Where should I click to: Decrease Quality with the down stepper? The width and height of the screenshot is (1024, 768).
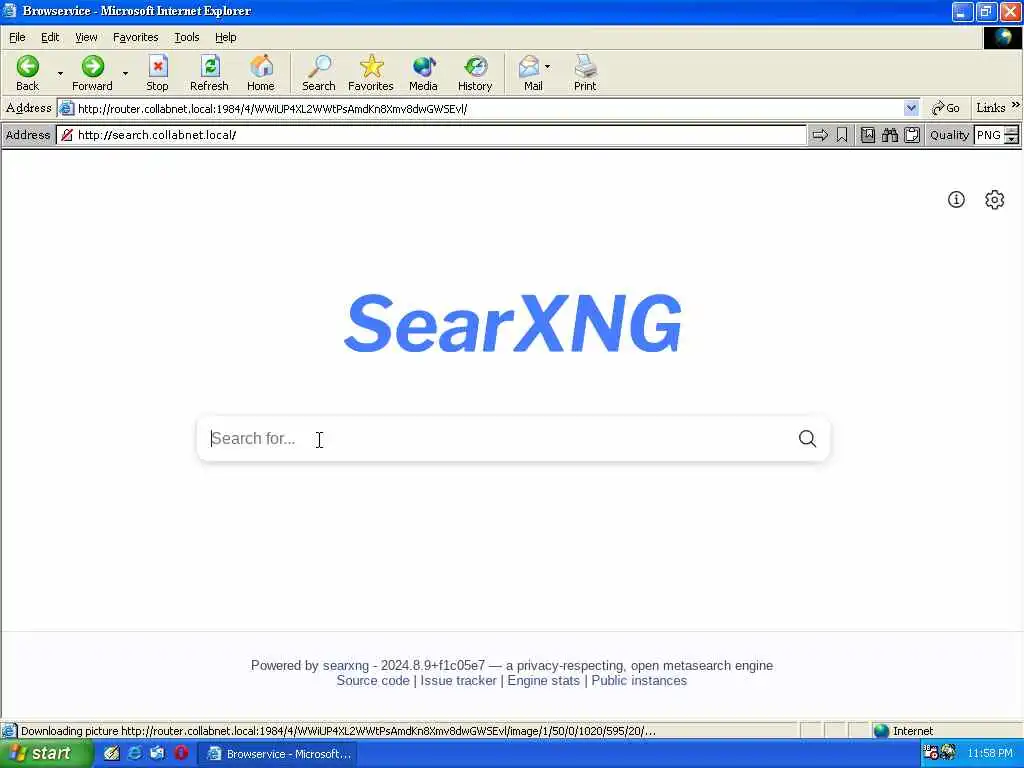click(x=1012, y=140)
